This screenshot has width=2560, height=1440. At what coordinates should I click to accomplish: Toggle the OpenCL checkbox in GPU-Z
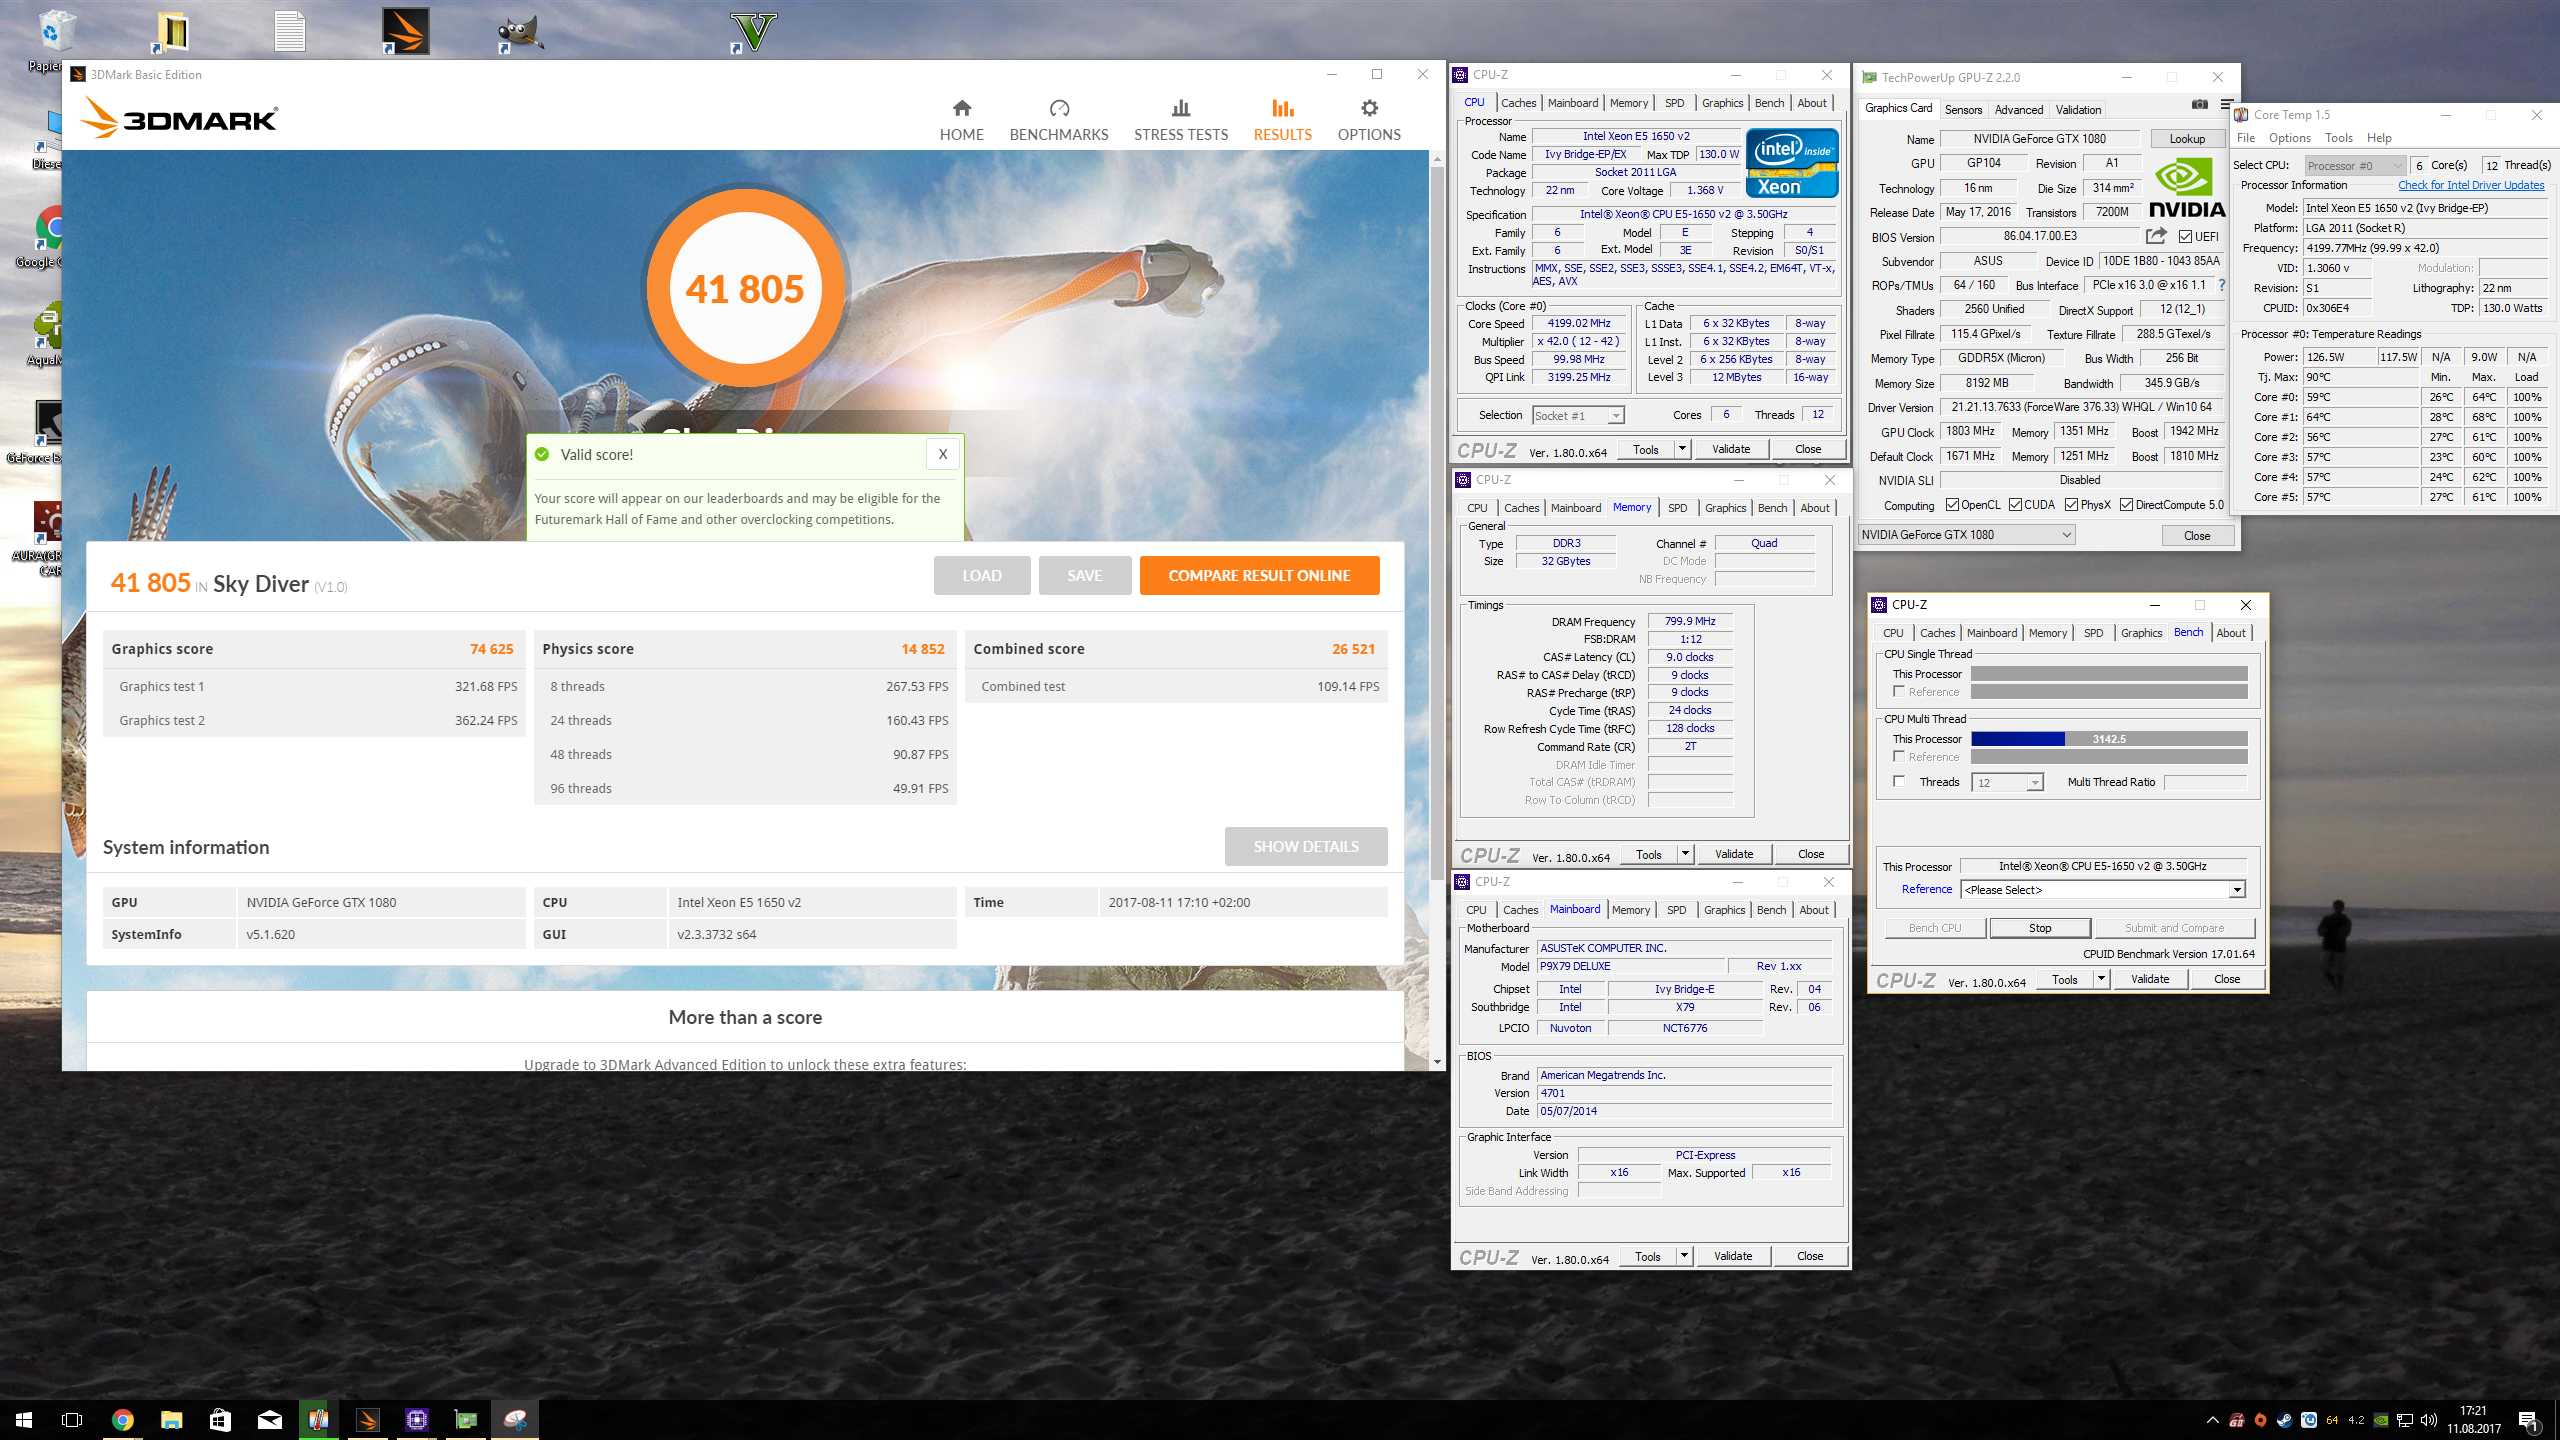coord(1952,505)
